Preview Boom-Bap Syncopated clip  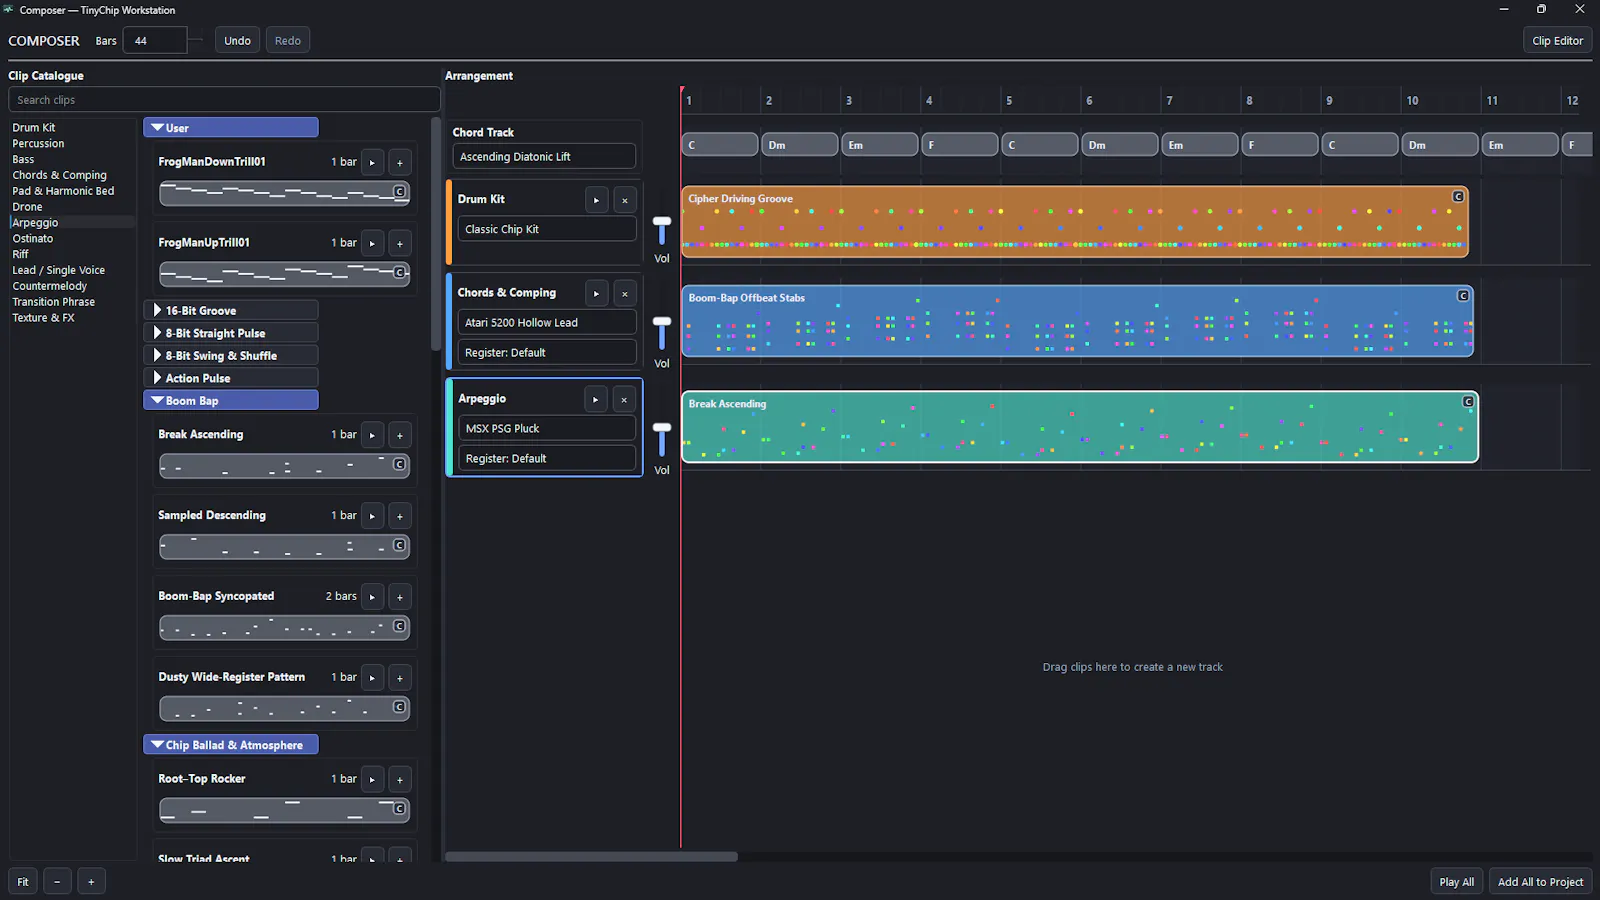pyautogui.click(x=372, y=597)
